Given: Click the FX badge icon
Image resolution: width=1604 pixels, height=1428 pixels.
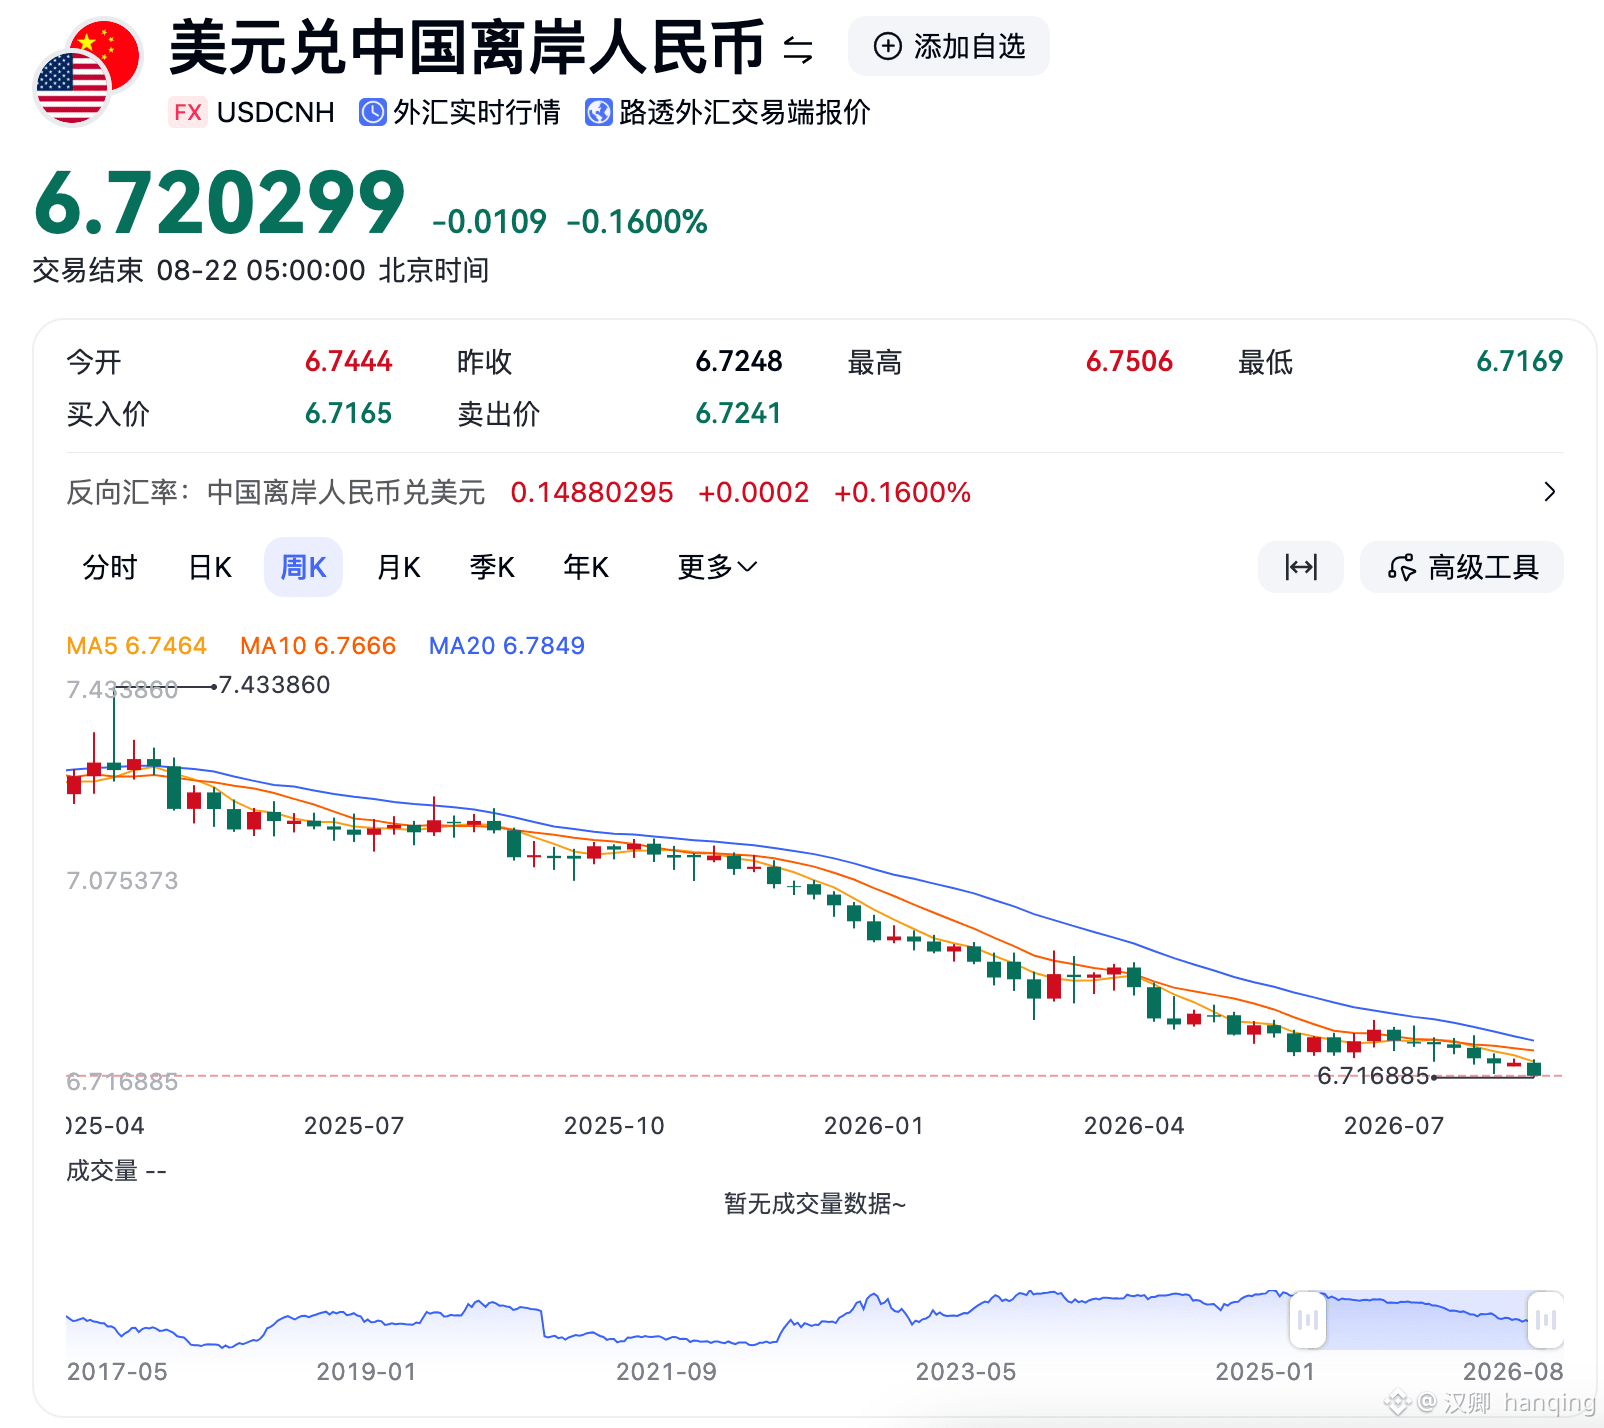Looking at the screenshot, I should tap(188, 112).
